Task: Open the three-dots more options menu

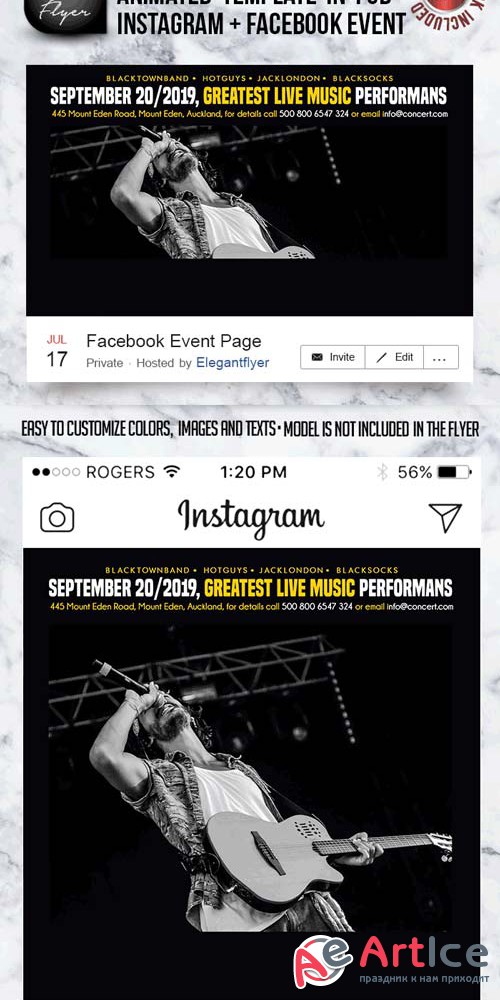Action: click(441, 357)
